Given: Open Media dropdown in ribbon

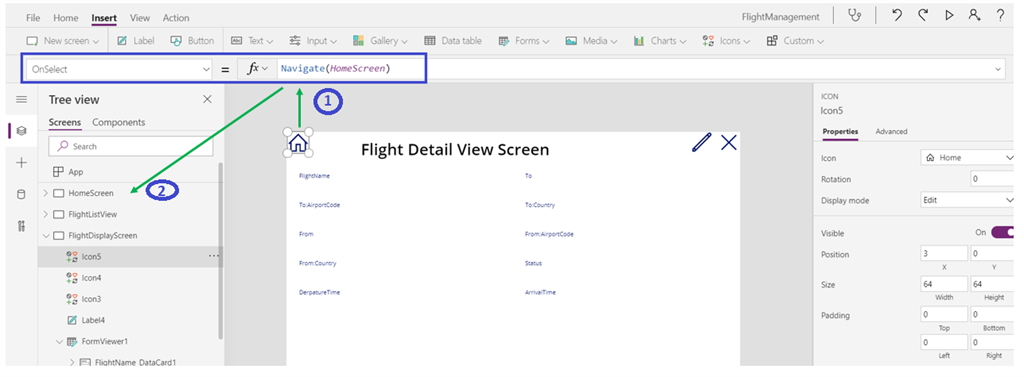Looking at the screenshot, I should tap(591, 41).
